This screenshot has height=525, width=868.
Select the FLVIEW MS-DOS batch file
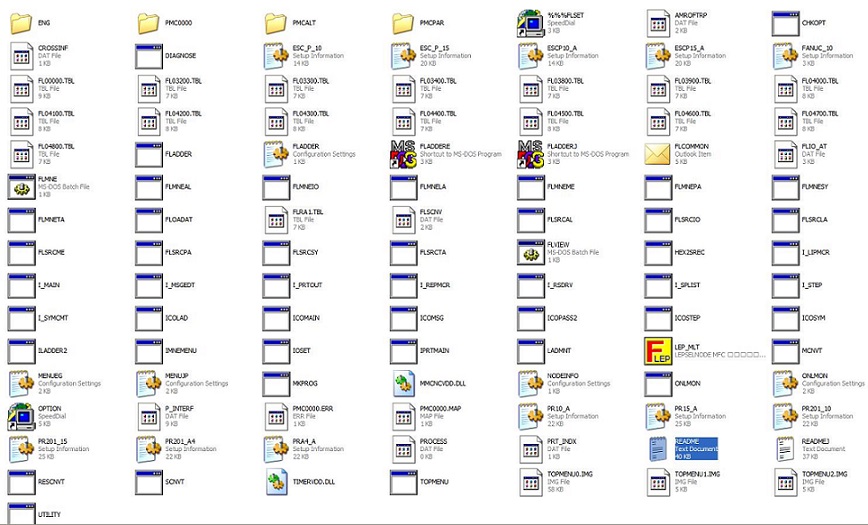(531, 252)
